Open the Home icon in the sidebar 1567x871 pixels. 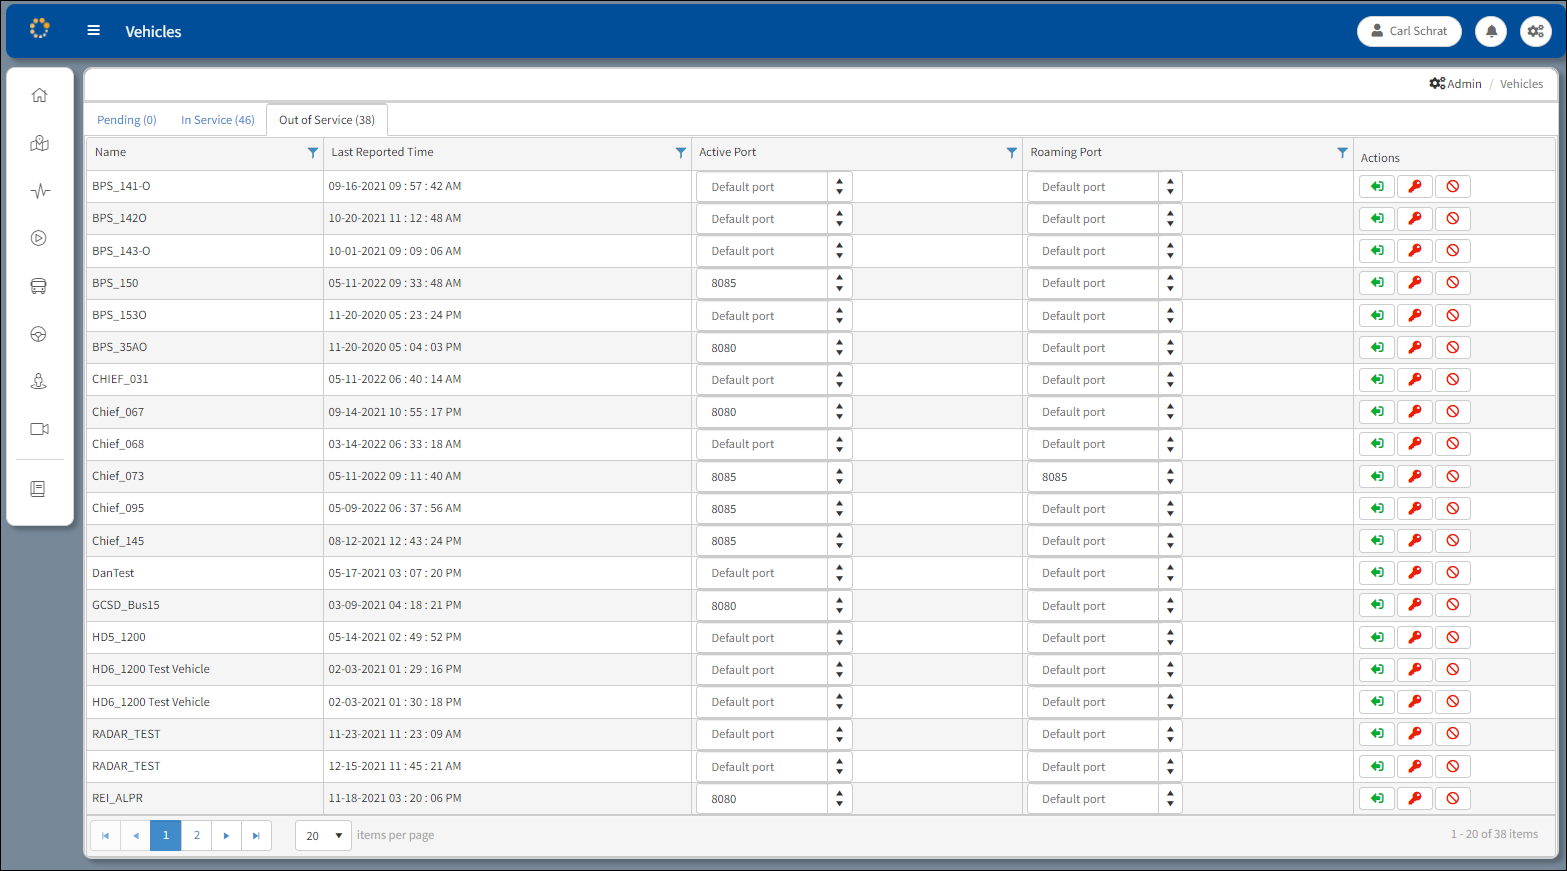click(x=39, y=95)
